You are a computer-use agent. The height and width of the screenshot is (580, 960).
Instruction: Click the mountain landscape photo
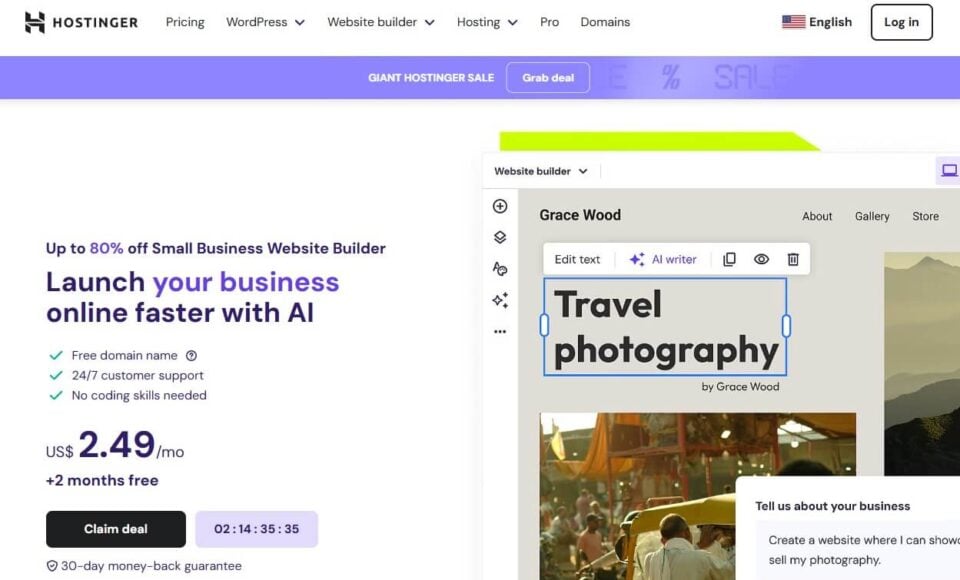(921, 363)
